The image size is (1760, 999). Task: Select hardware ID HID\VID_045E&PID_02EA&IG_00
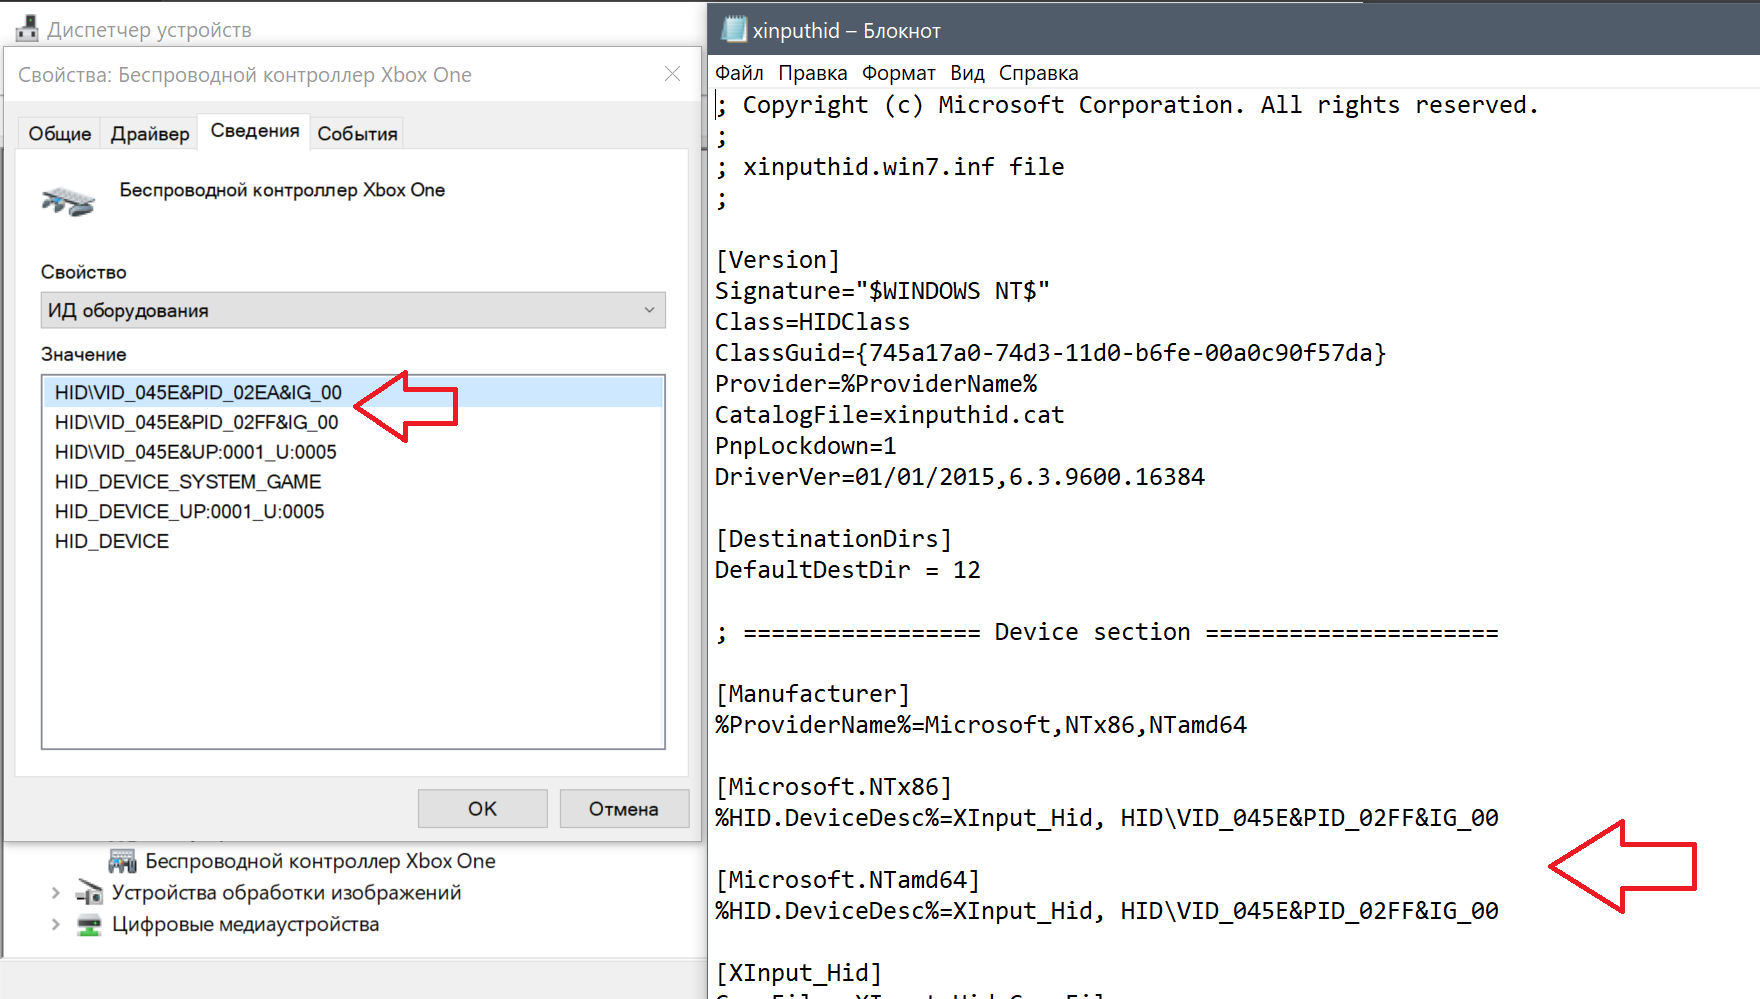click(x=353, y=392)
